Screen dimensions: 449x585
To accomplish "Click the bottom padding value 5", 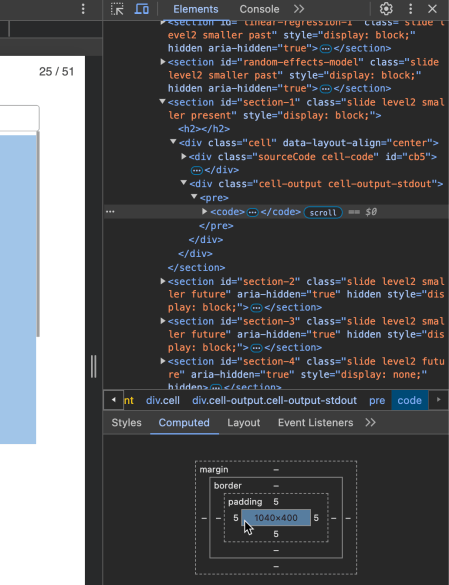I will (x=276, y=534).
